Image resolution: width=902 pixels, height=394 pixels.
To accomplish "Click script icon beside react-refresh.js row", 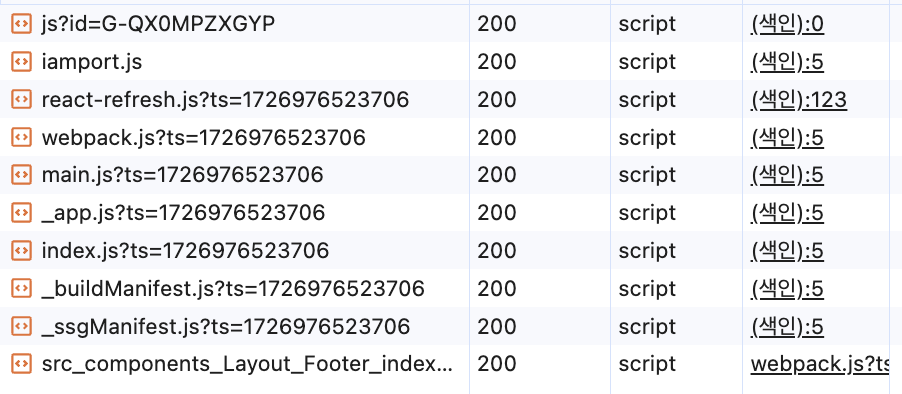I will click(x=21, y=100).
